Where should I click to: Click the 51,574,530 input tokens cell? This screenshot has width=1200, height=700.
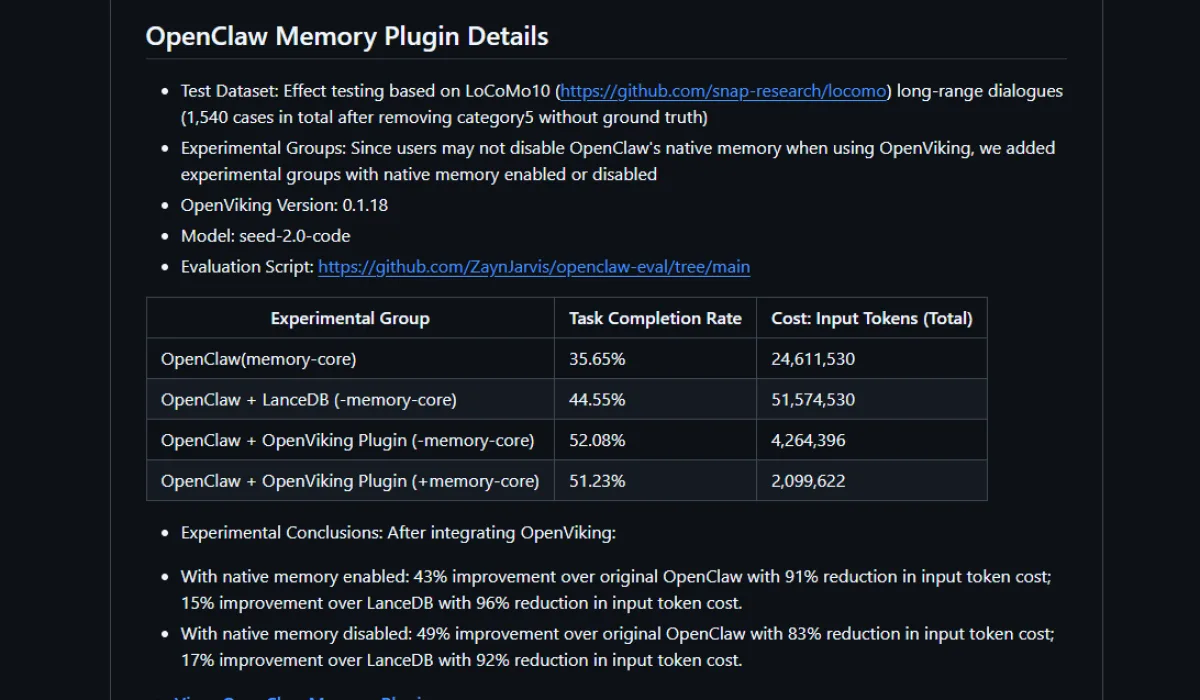point(813,400)
